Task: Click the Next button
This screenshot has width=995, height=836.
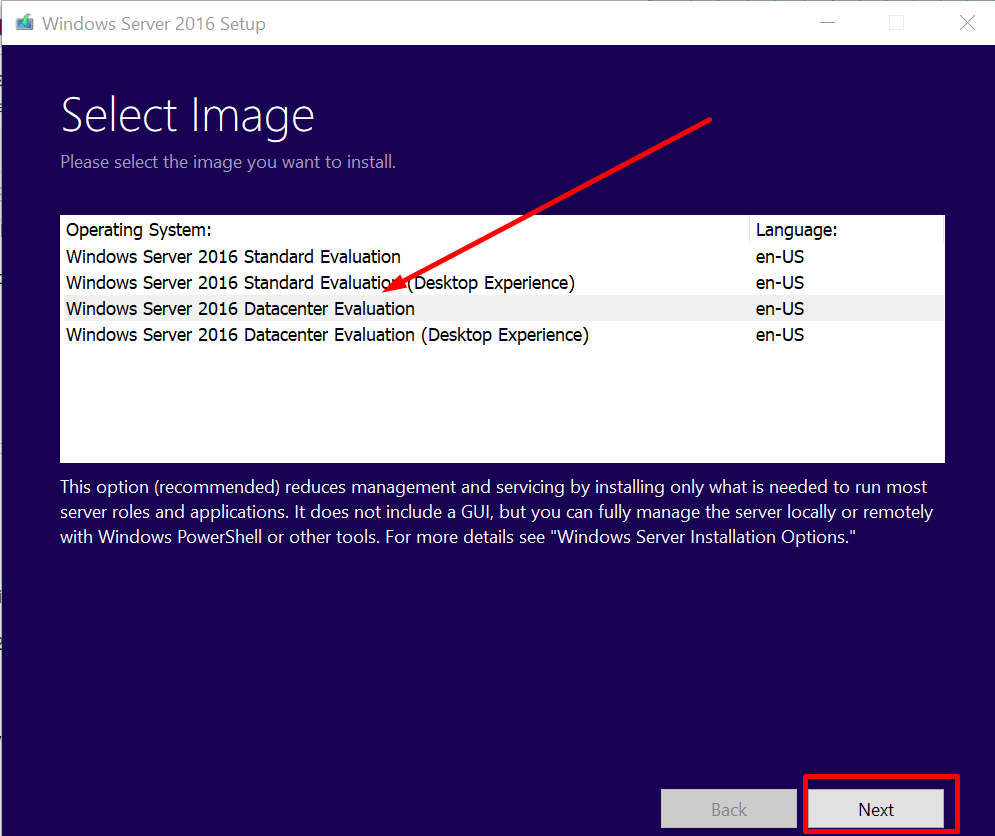Action: point(876,809)
